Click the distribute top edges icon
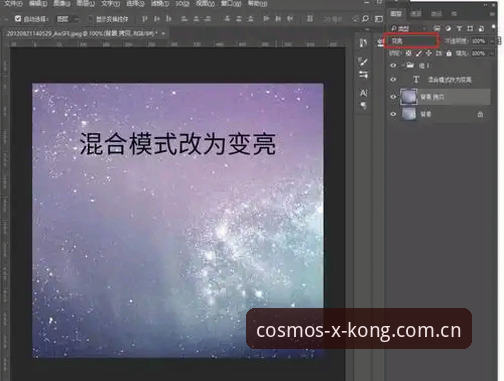Image resolution: width=504 pixels, height=381 pixels. (x=227, y=19)
